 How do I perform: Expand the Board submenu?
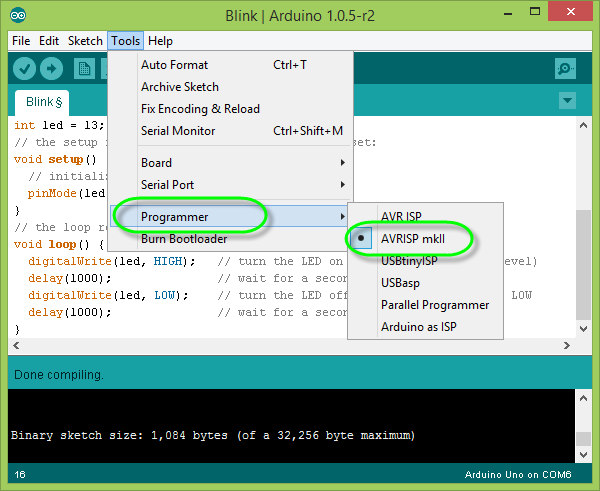pos(230,163)
